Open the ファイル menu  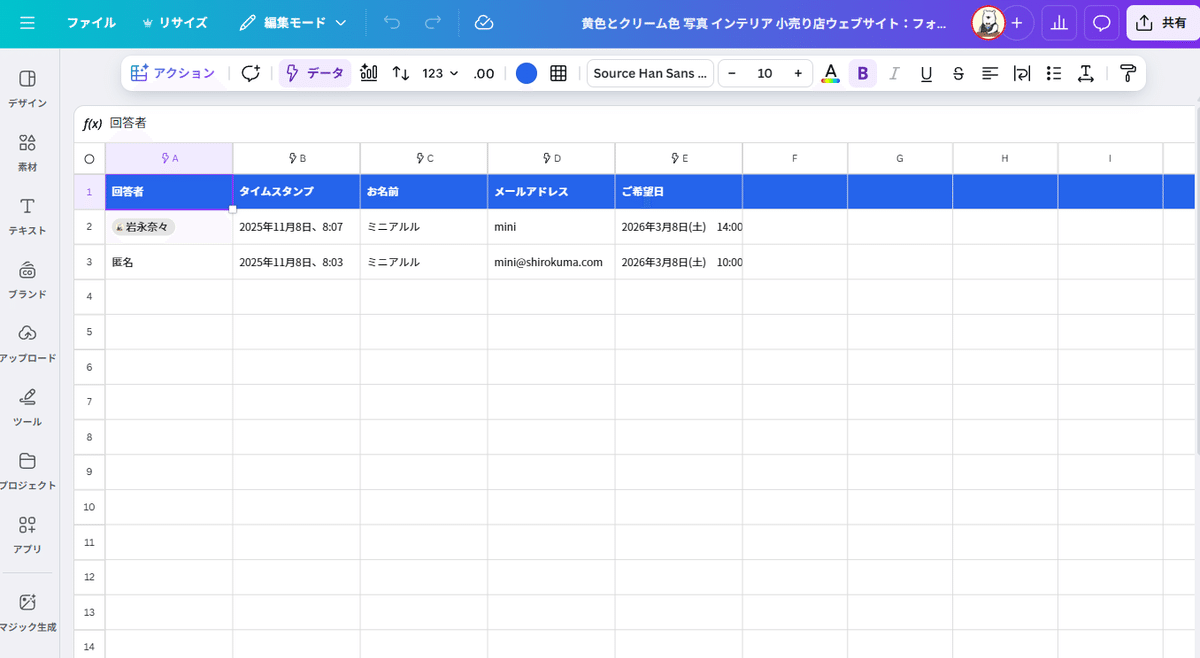click(x=91, y=23)
